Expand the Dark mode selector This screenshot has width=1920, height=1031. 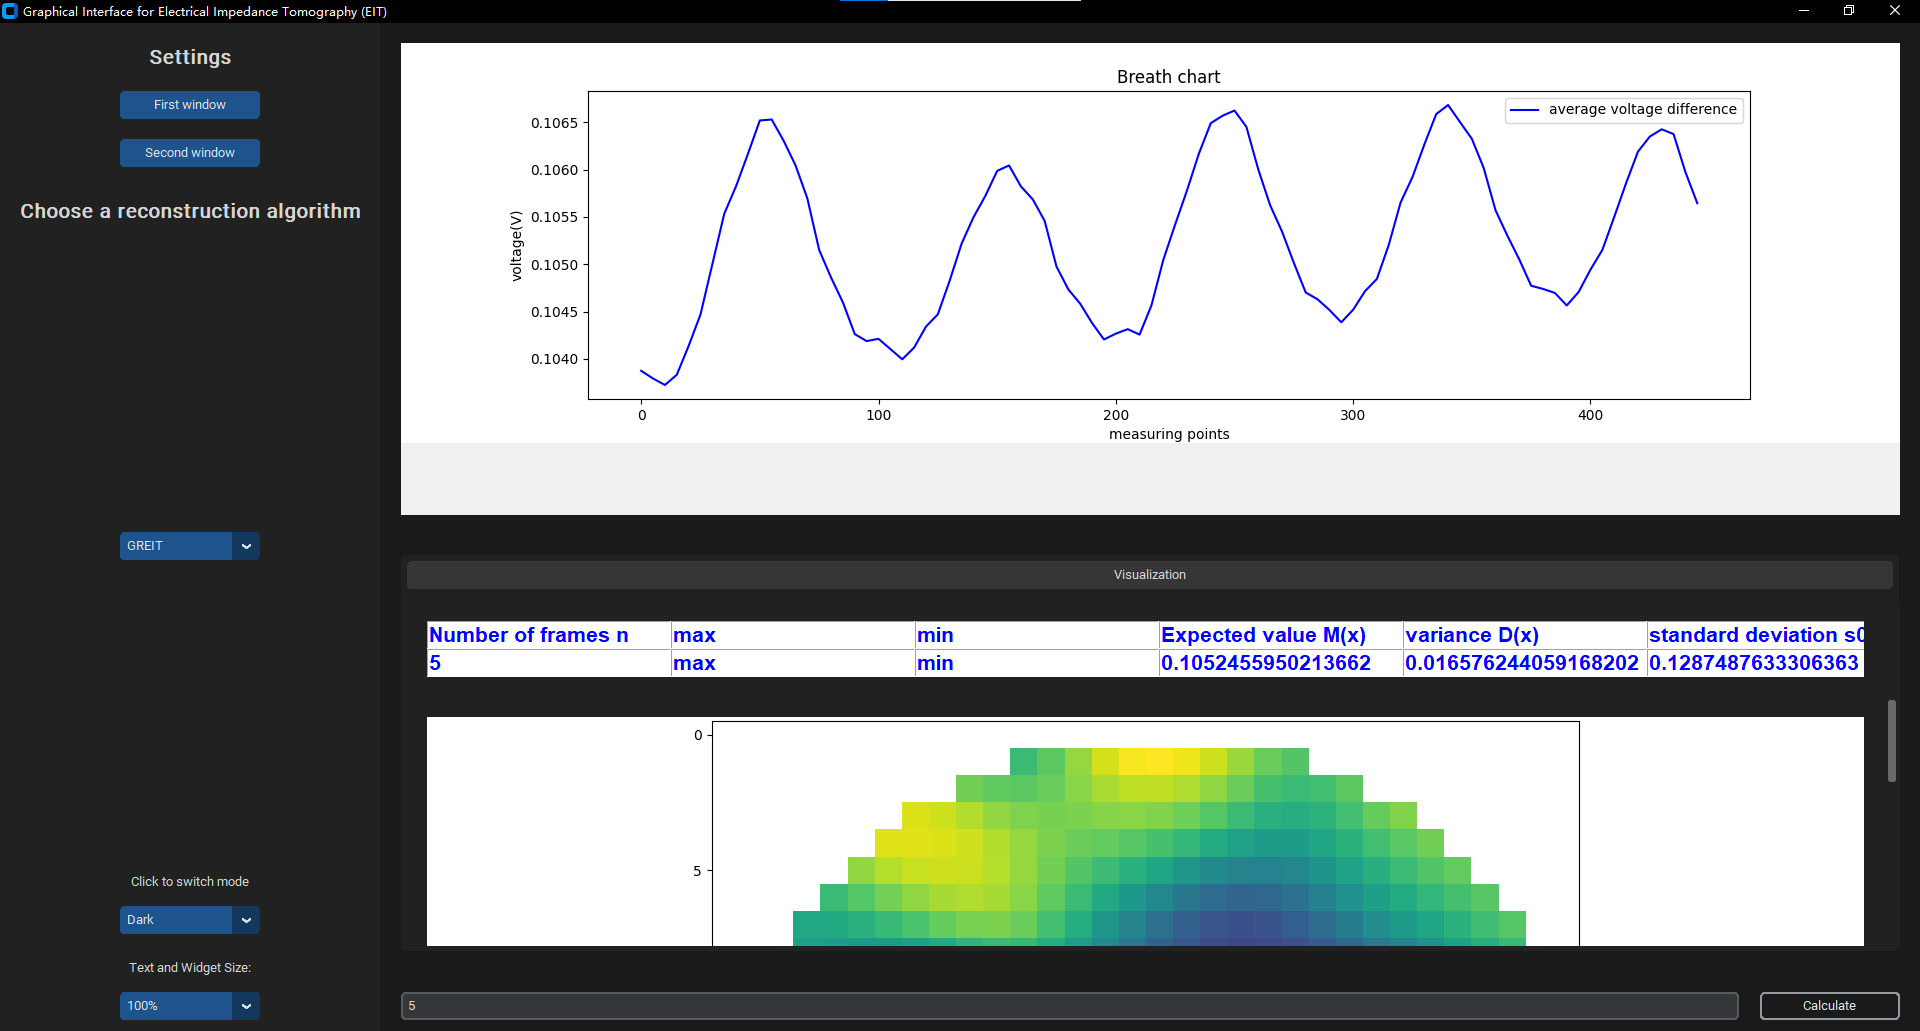pyautogui.click(x=189, y=919)
